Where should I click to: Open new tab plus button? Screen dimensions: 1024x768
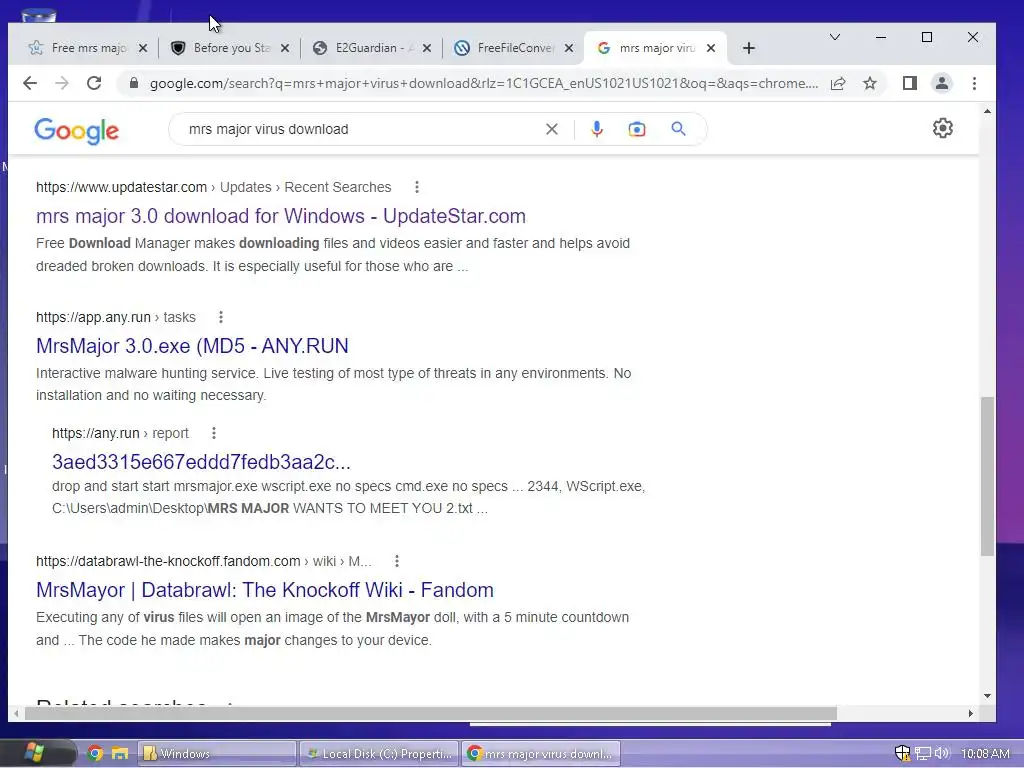(748, 48)
